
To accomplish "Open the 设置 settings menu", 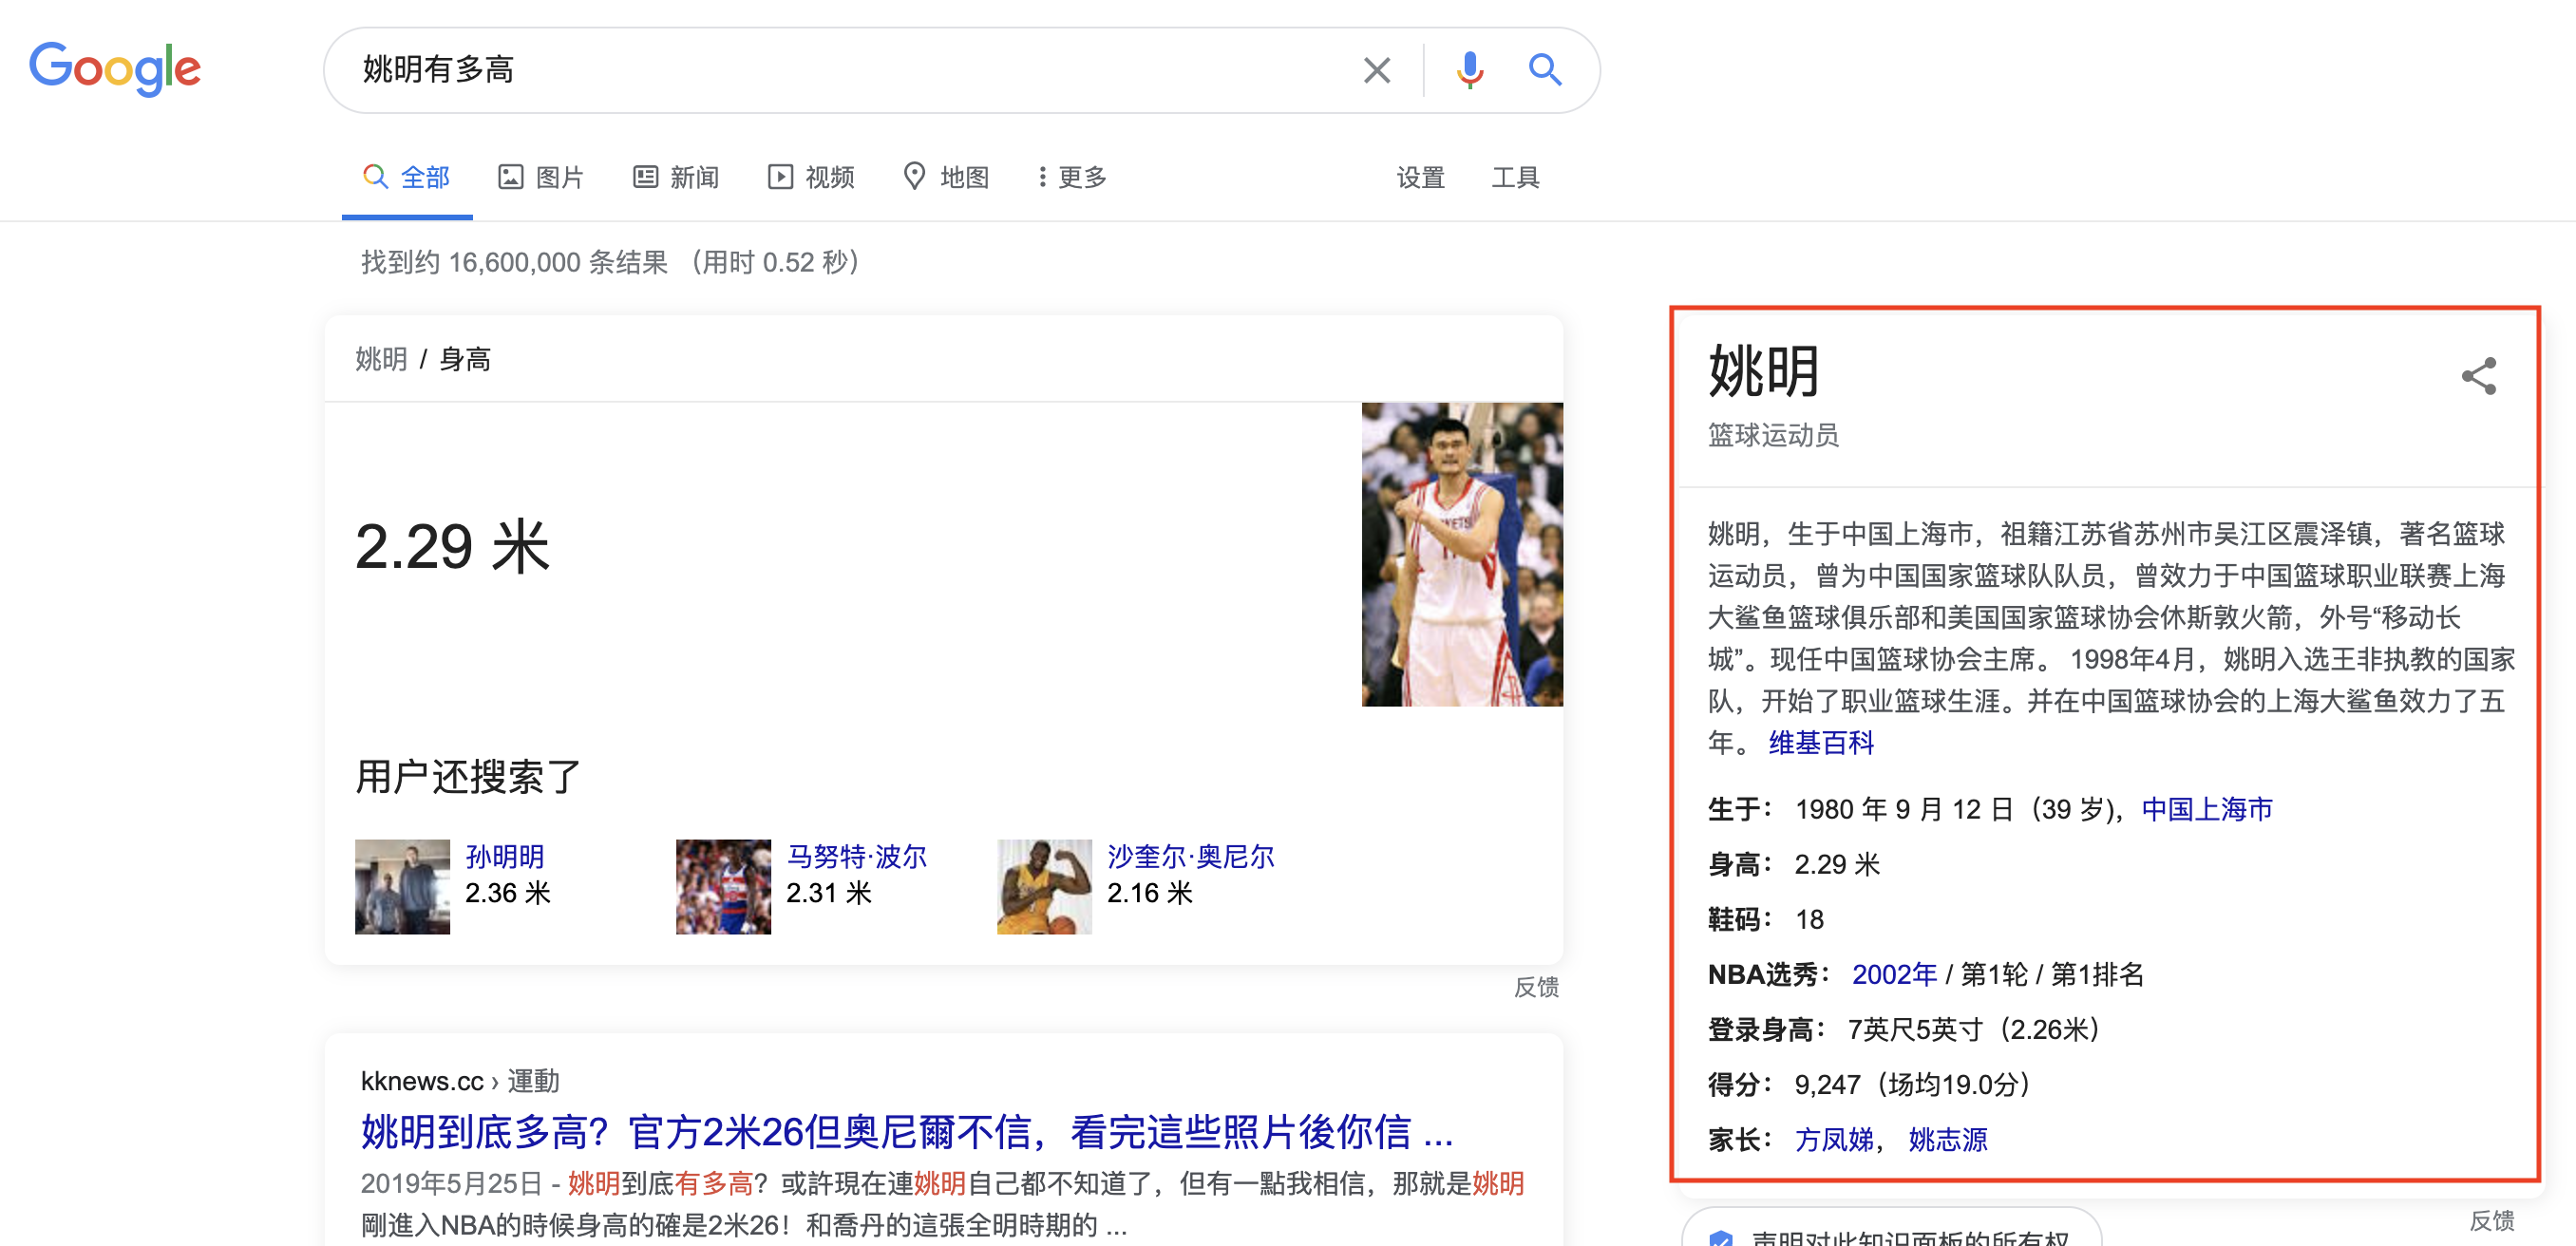I will click(1419, 176).
